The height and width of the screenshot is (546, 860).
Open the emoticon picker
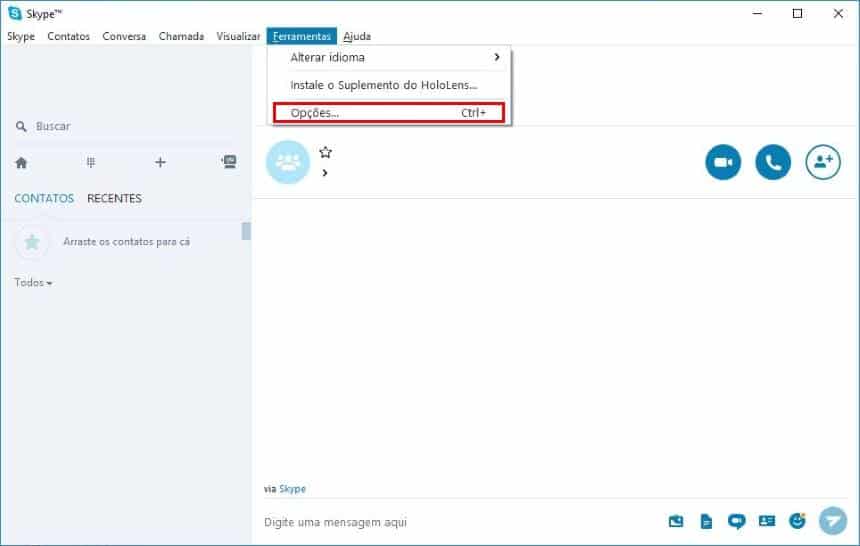tap(797, 520)
